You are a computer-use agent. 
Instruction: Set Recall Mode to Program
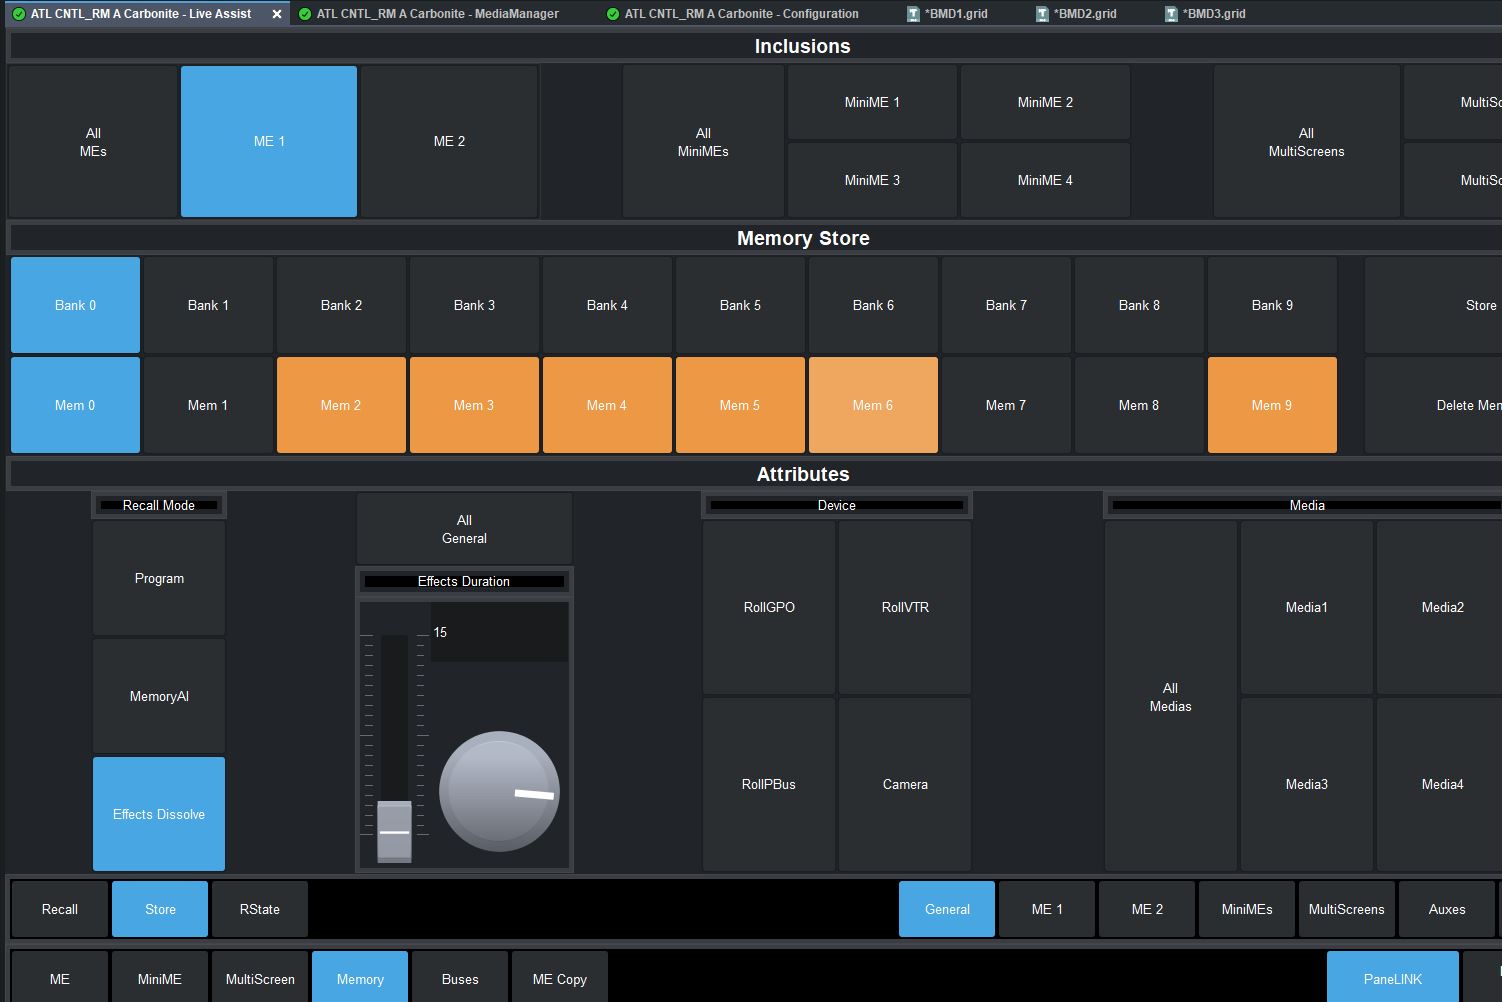(x=159, y=578)
